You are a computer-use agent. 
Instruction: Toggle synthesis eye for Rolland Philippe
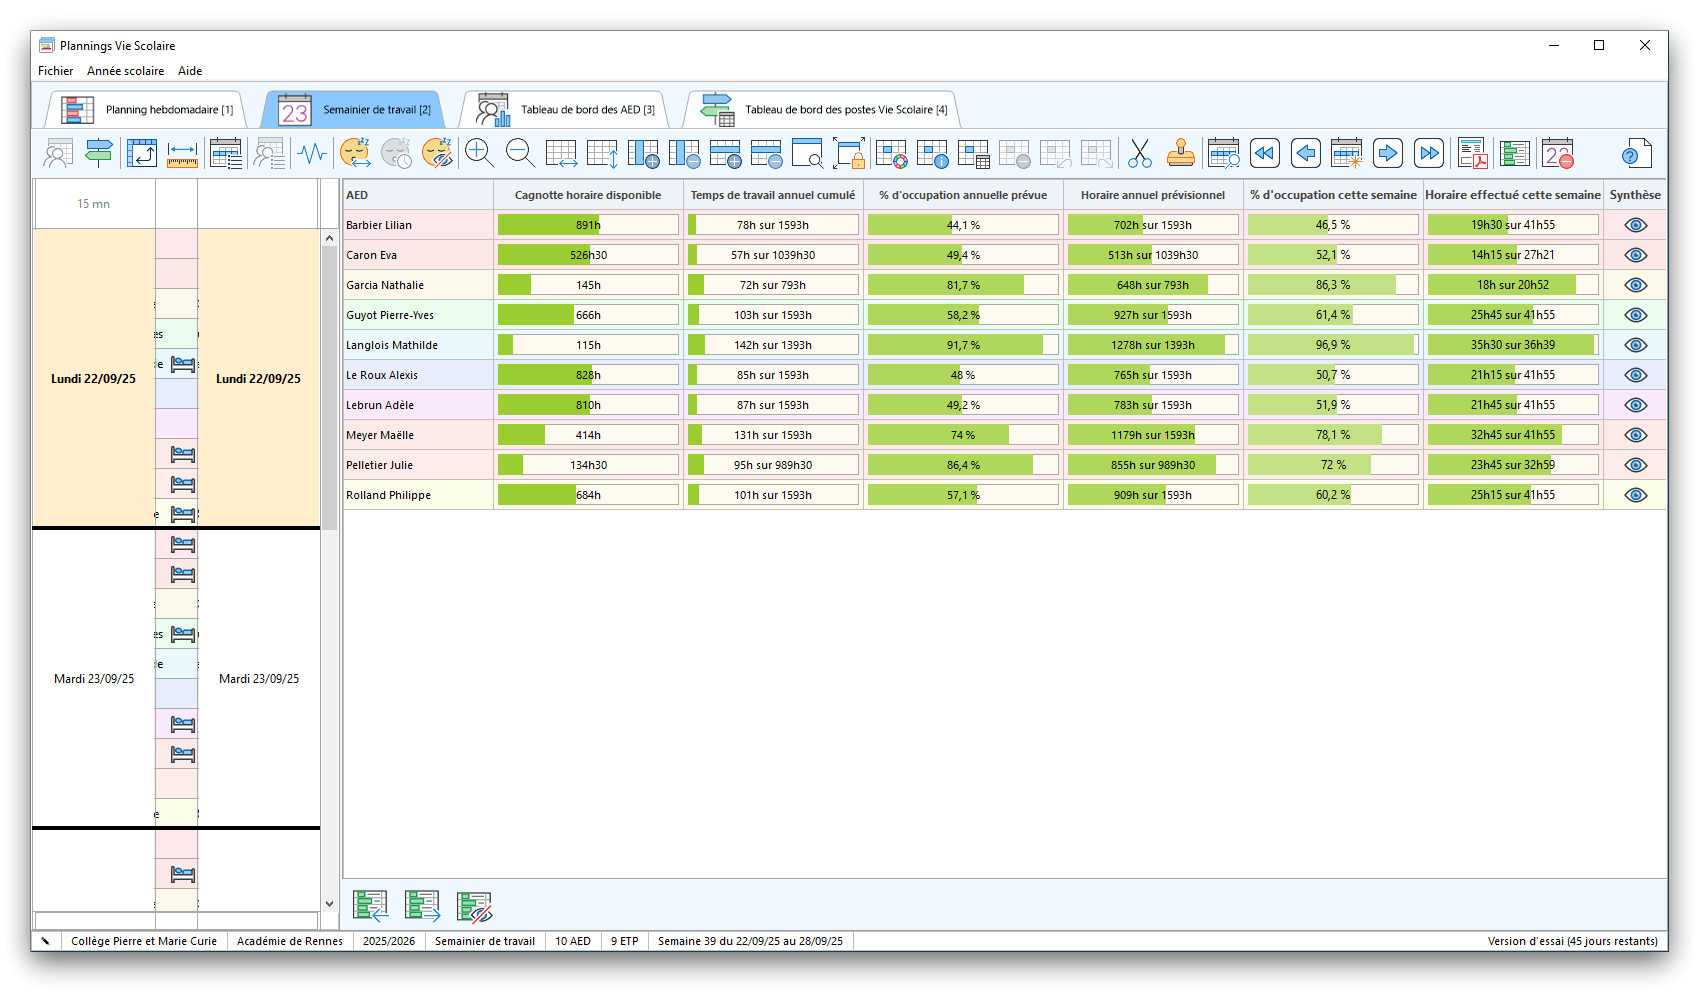[x=1635, y=495]
